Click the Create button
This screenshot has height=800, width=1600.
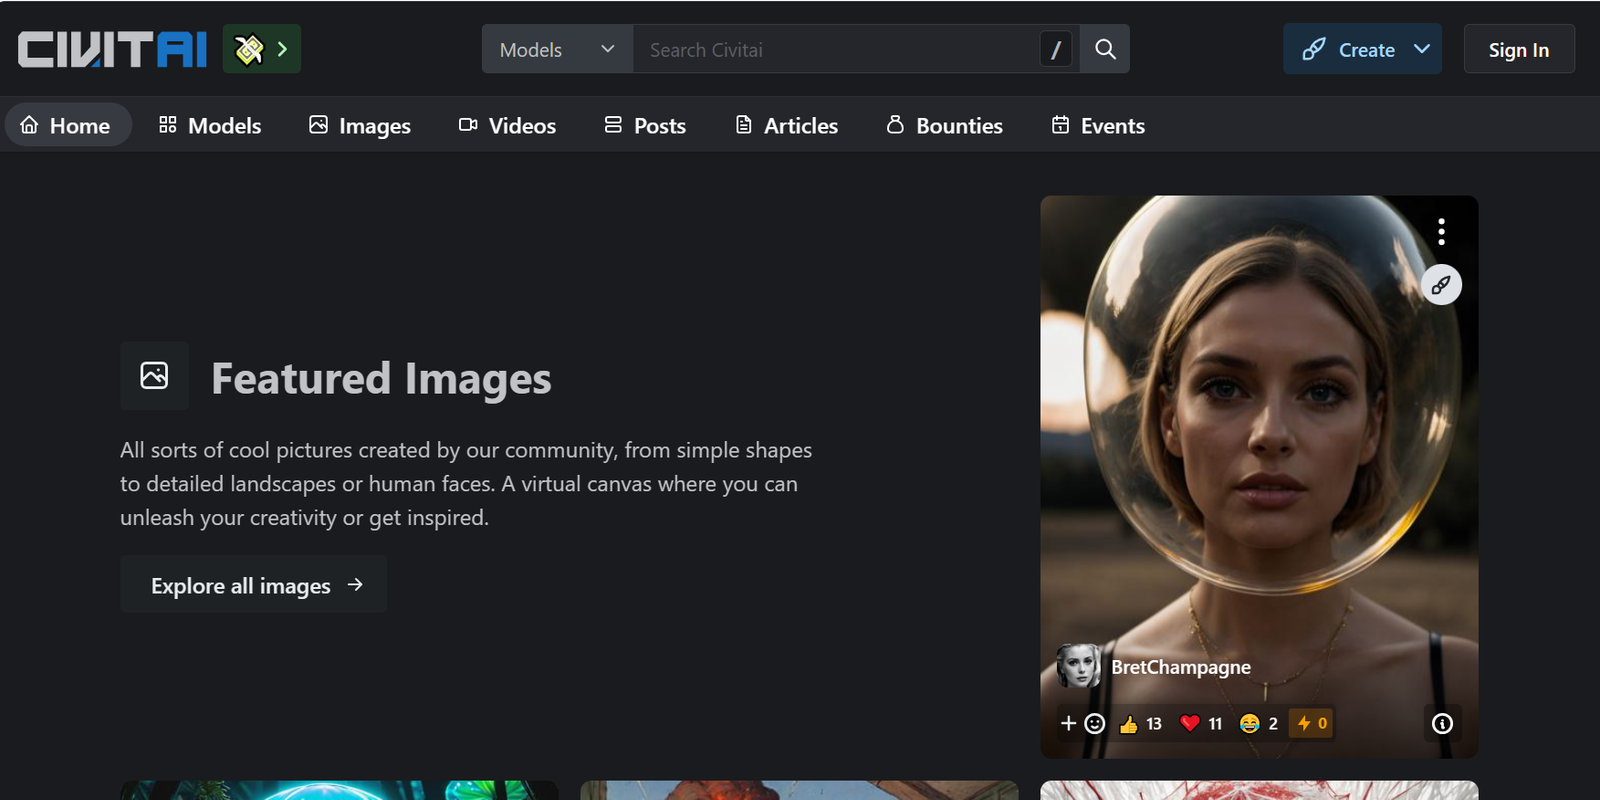1349,49
